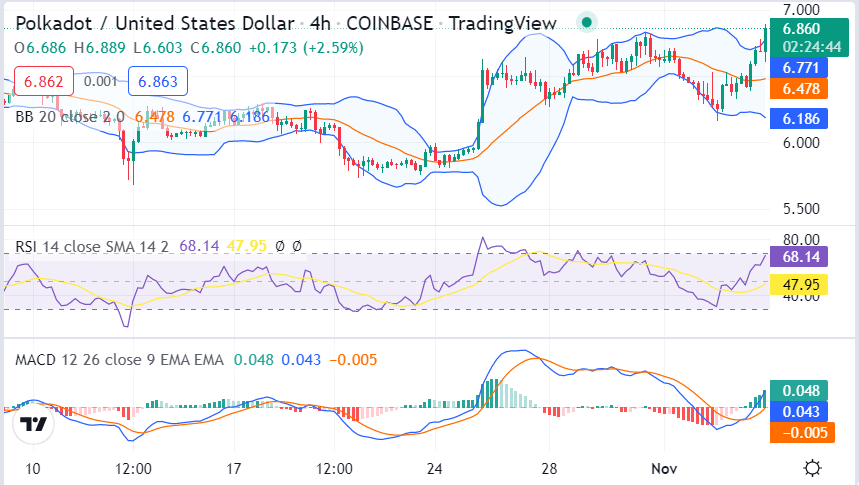Click the COINBASE exchange label
The height and width of the screenshot is (485, 859).
[390, 24]
